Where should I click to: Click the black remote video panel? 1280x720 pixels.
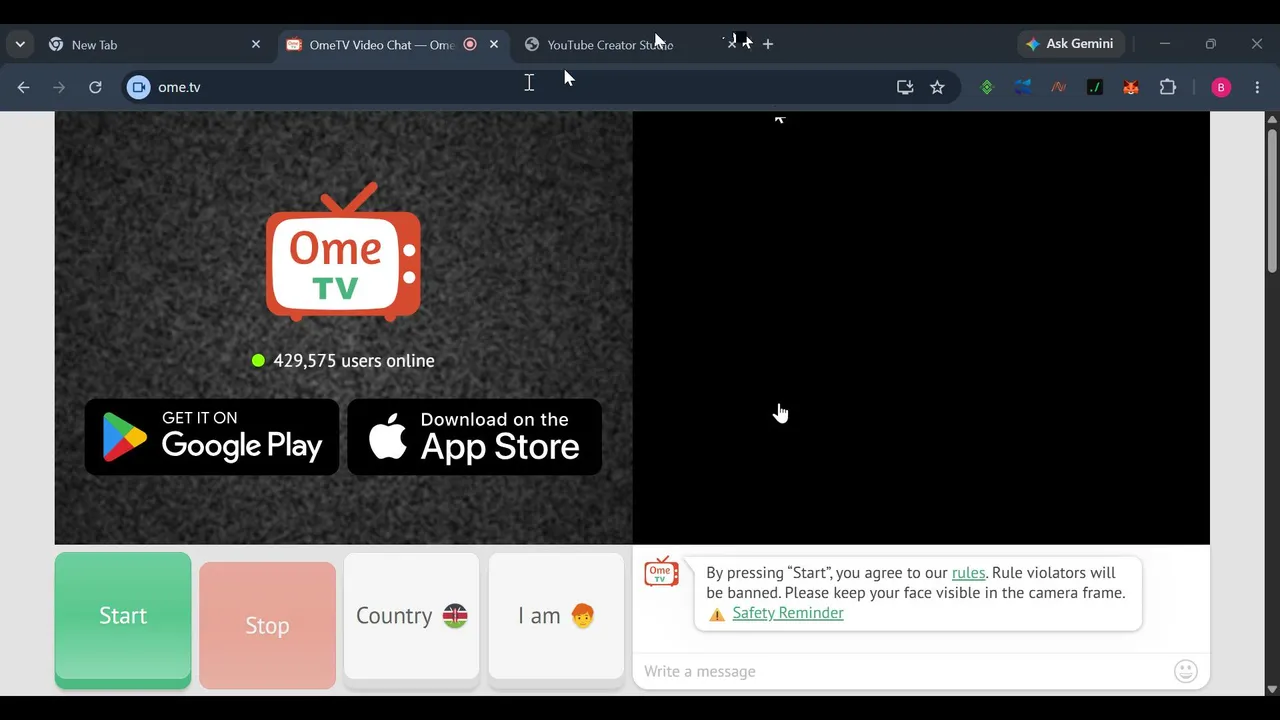click(x=921, y=328)
